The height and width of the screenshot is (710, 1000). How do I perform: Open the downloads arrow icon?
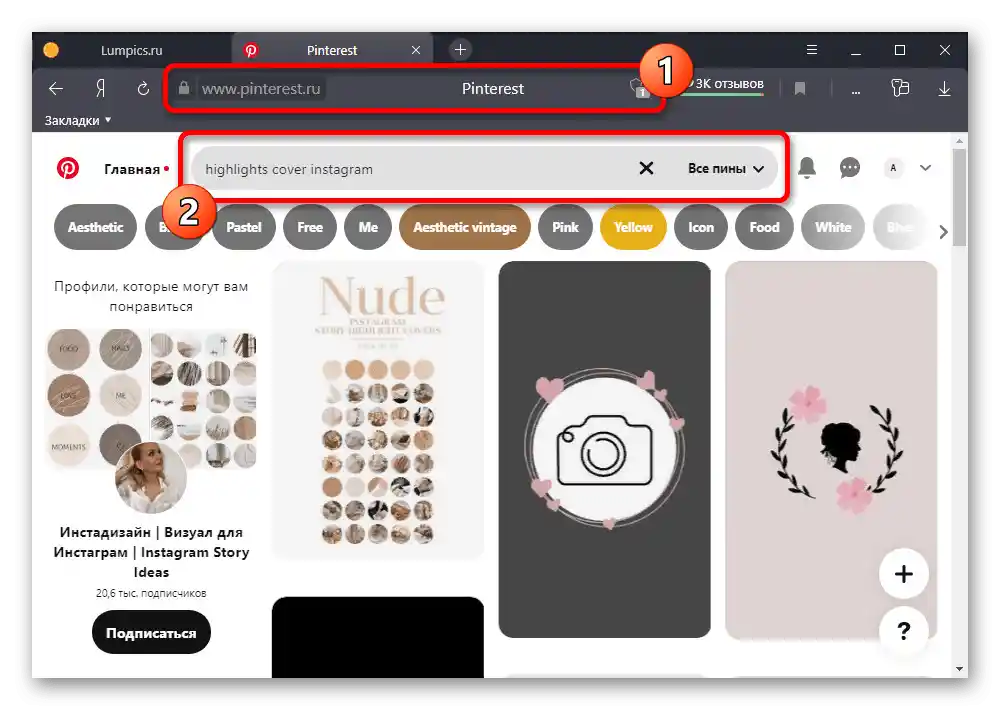pyautogui.click(x=945, y=88)
